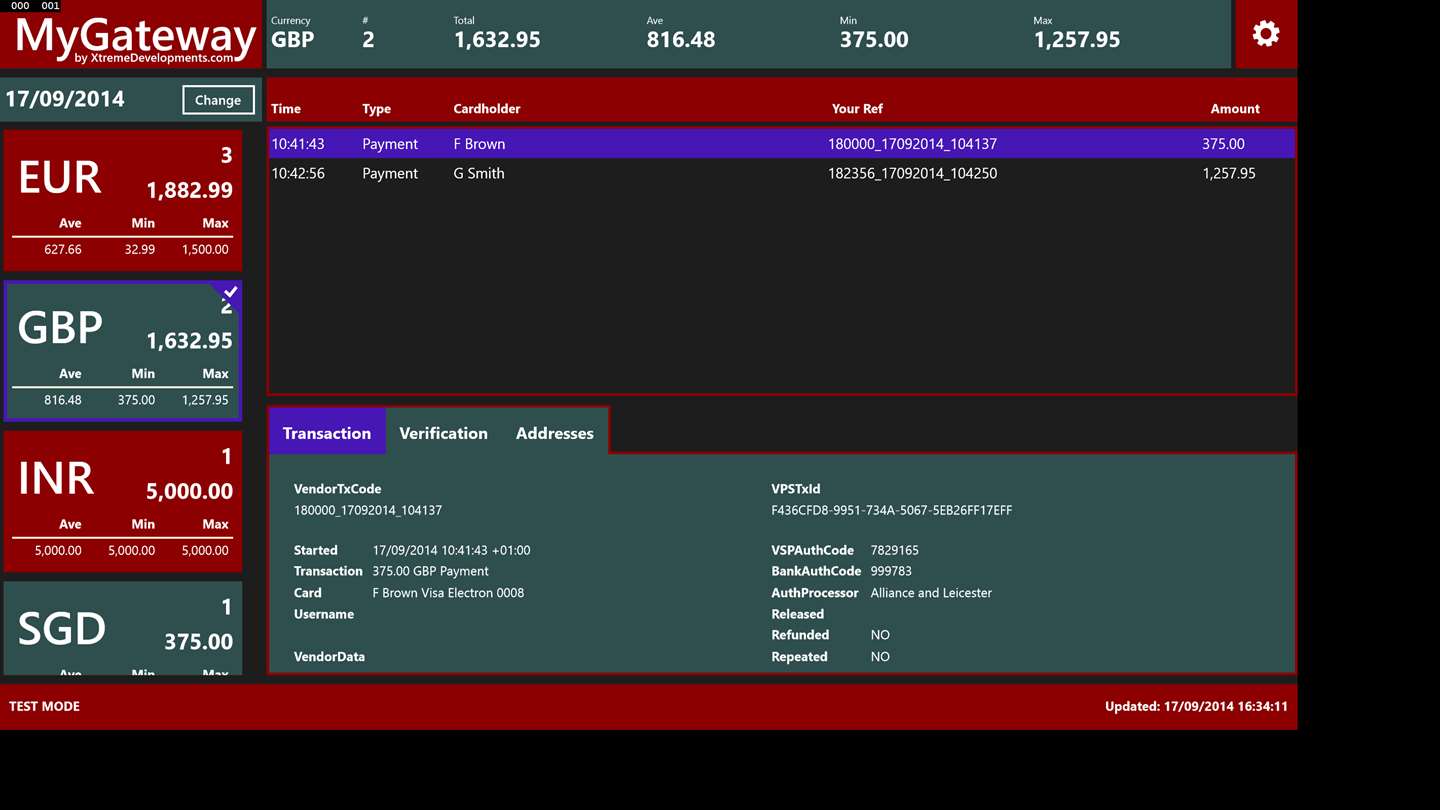This screenshot has width=1440, height=810.
Task: Click the 17/09/2014 date label
Action: 65,99
